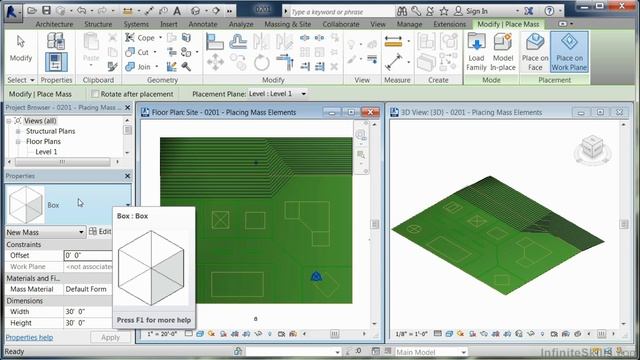The height and width of the screenshot is (360, 640).
Task: Click the Align tool in Modify panel
Action: [x=215, y=41]
